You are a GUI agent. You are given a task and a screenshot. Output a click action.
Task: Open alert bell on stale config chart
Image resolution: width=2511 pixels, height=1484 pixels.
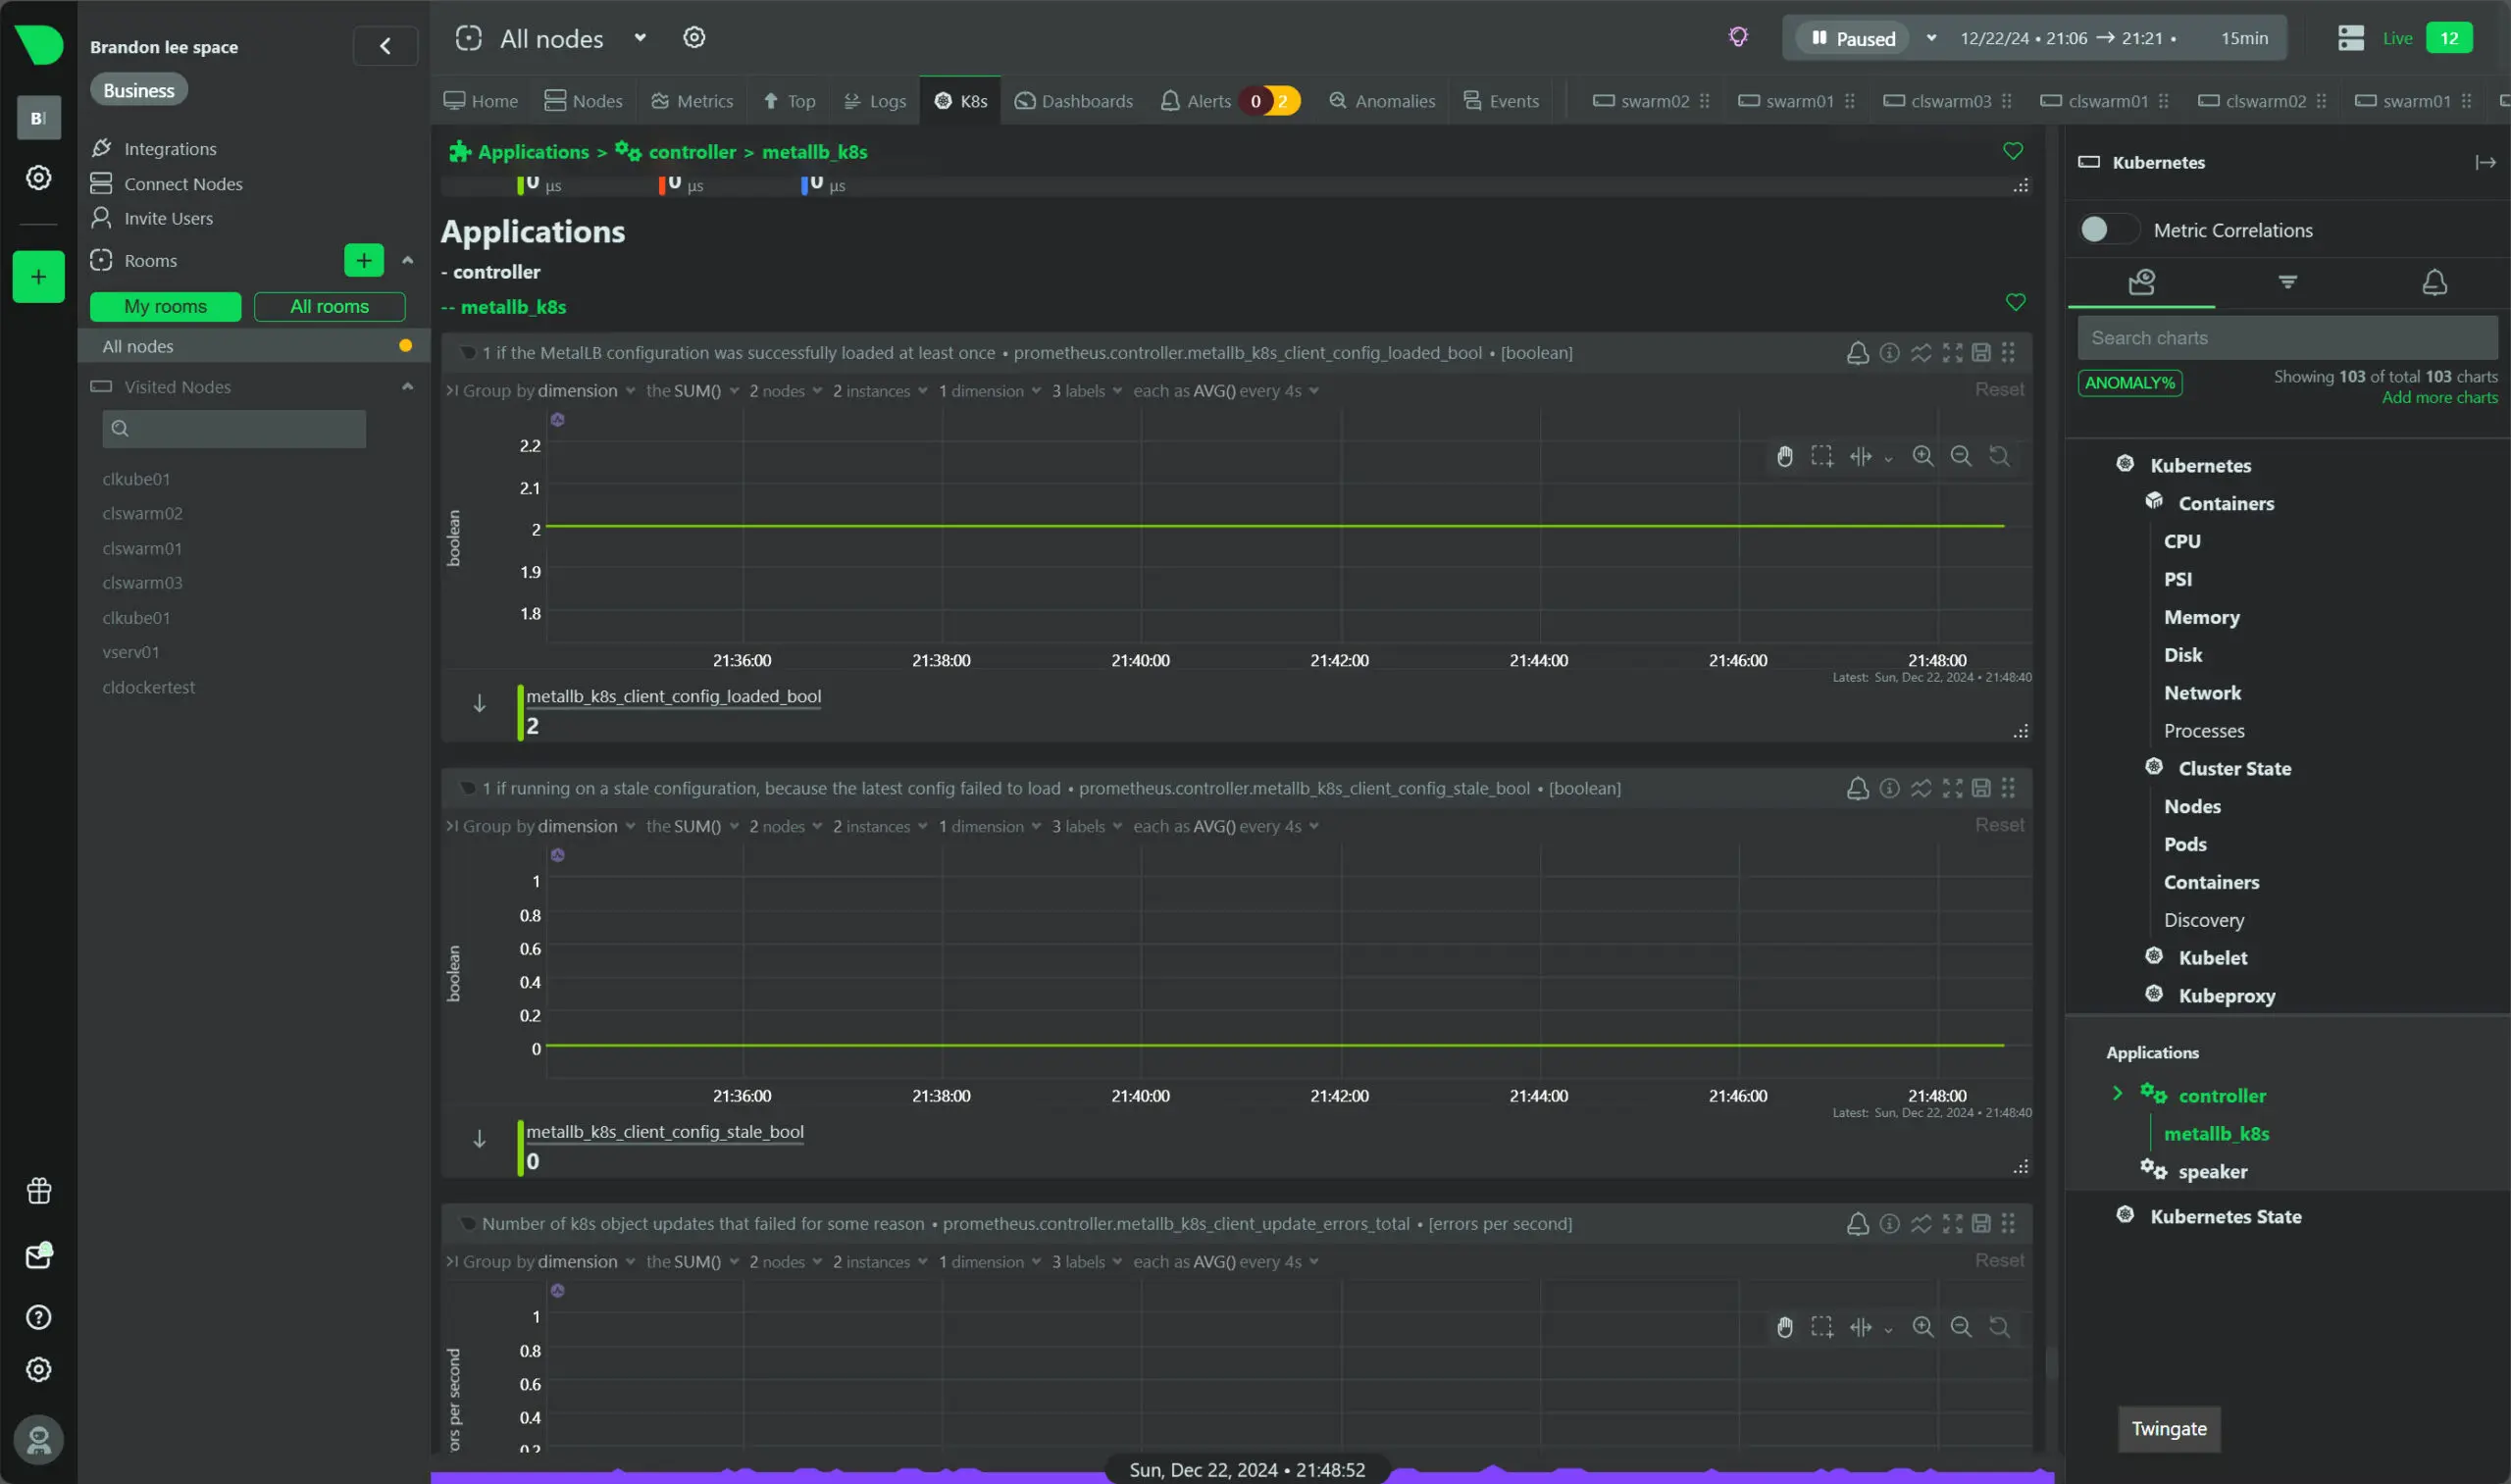[x=1857, y=789]
